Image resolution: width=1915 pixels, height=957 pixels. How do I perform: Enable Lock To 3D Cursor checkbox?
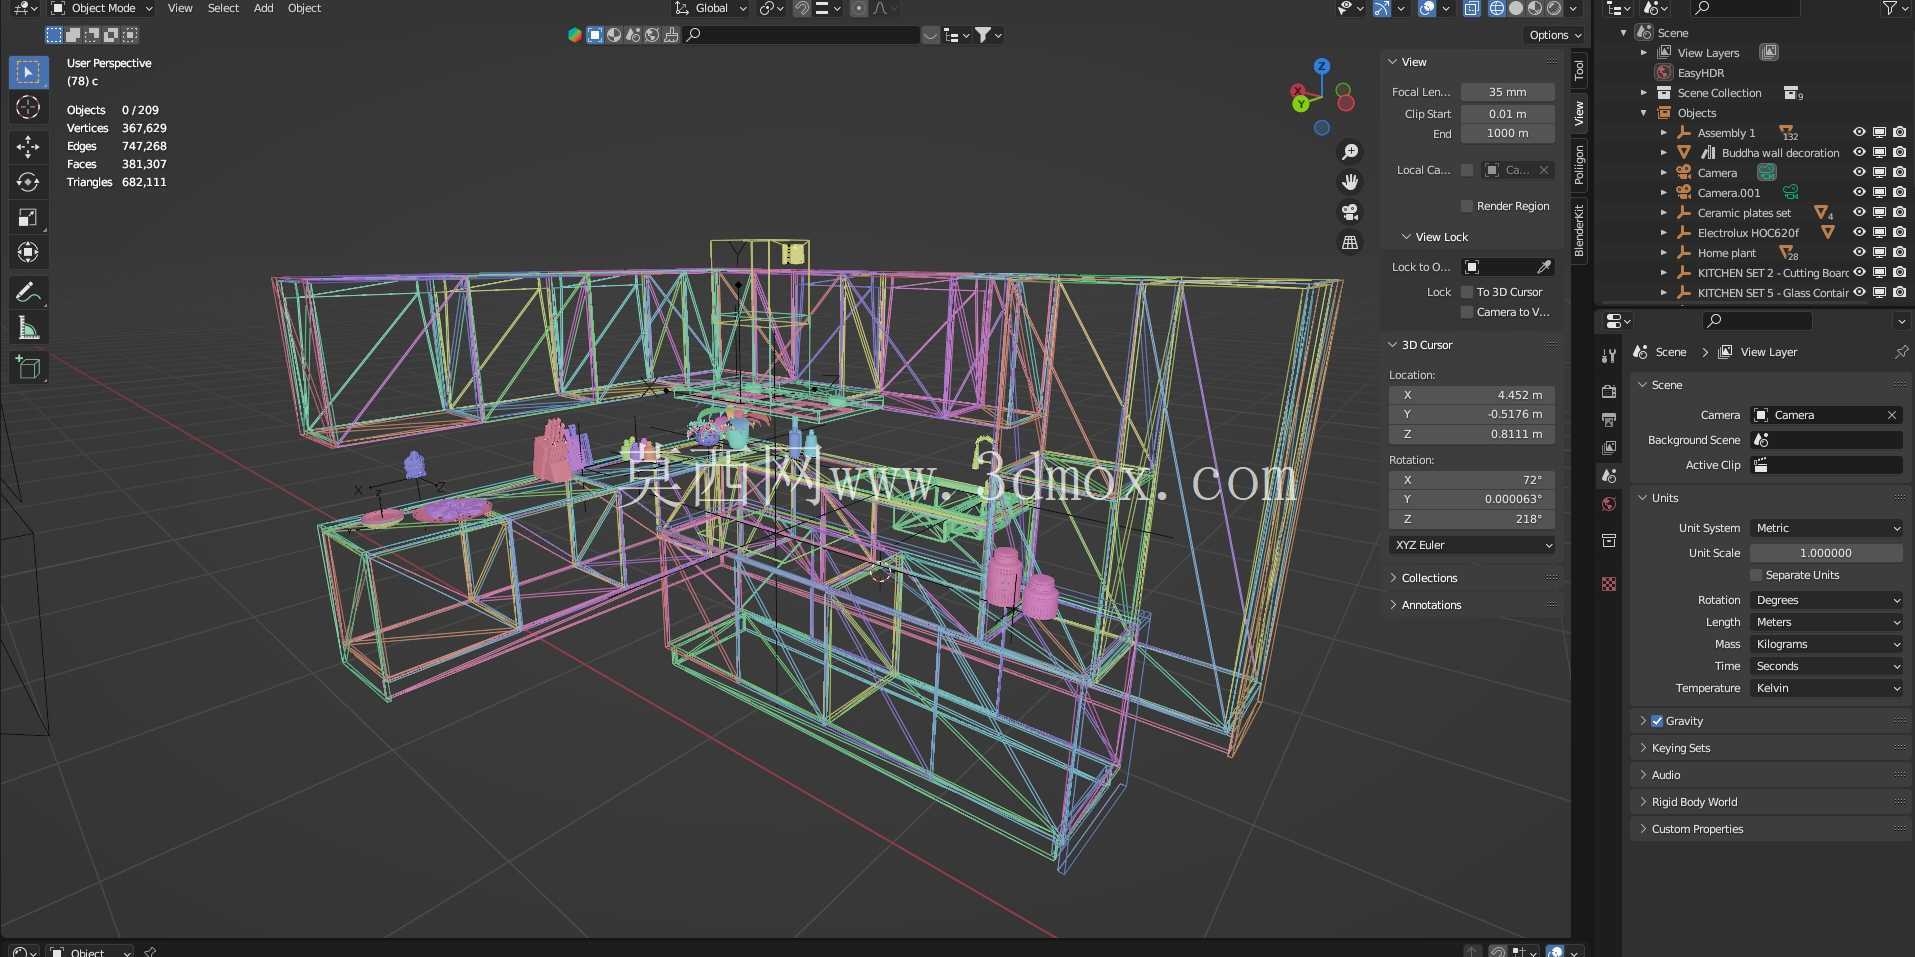click(1467, 292)
